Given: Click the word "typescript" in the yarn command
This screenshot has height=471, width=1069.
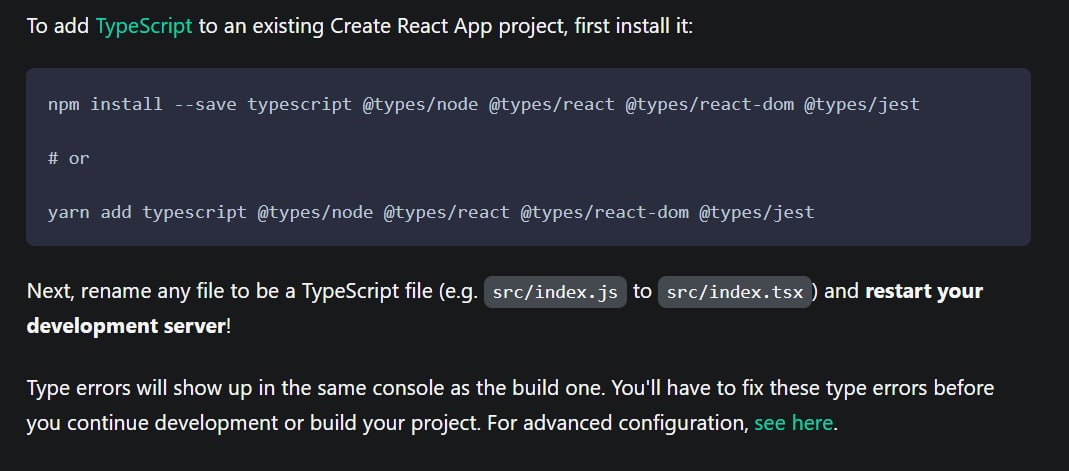Looking at the screenshot, I should (x=194, y=212).
